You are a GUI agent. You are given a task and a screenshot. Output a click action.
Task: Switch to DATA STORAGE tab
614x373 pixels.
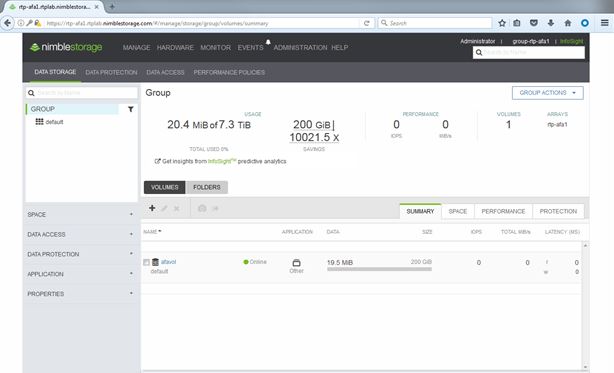coord(55,72)
